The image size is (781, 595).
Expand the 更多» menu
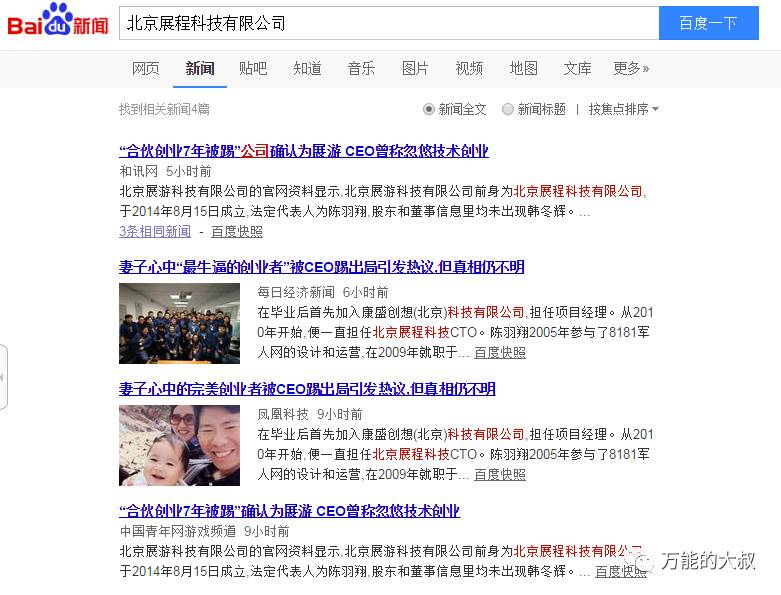click(631, 68)
